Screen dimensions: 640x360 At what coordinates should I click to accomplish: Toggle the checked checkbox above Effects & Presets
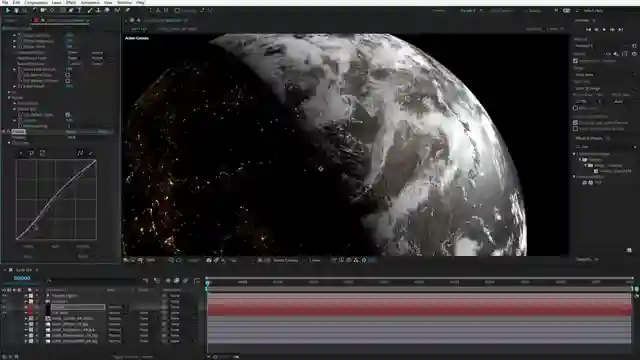pos(576,122)
